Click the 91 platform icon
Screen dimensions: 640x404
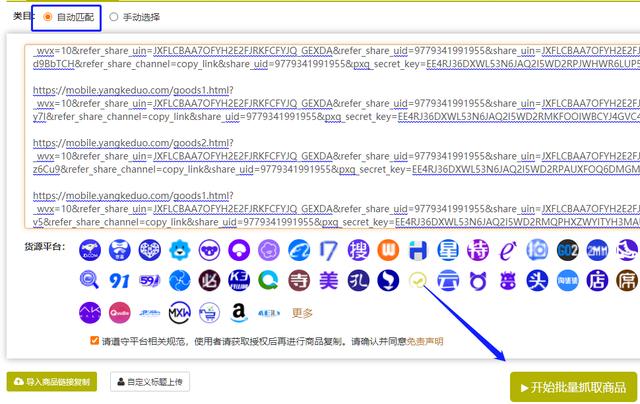[x=120, y=281]
